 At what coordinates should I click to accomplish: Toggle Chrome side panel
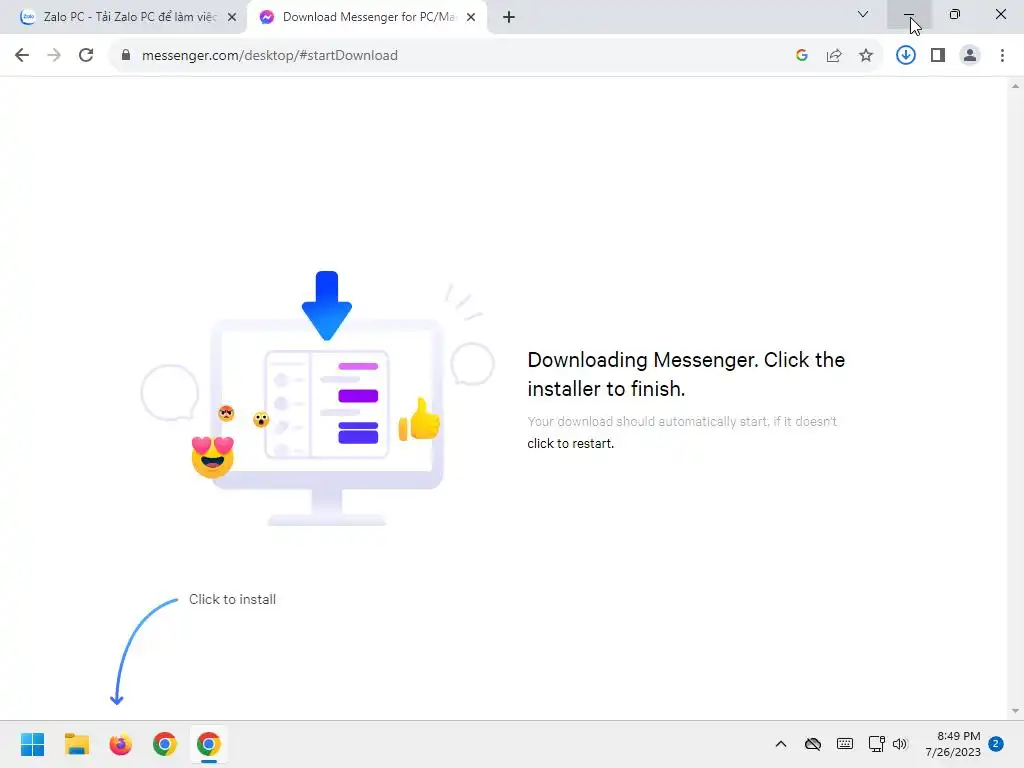click(x=938, y=56)
